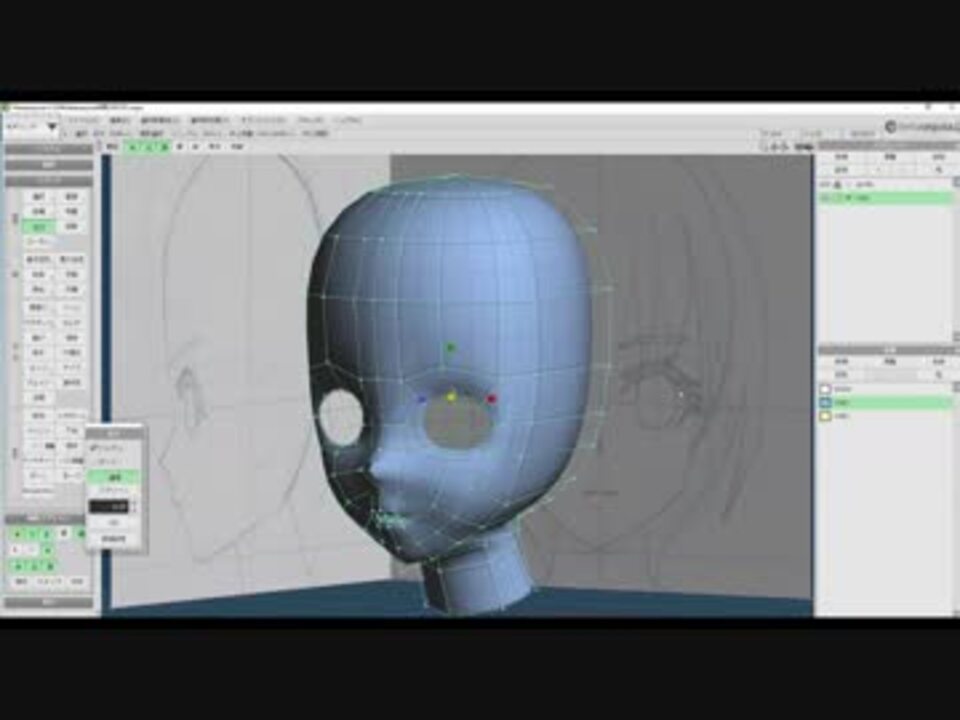Select the green highlighted option in floating panel
Viewport: 960px width, 720px height.
pyautogui.click(x=114, y=476)
